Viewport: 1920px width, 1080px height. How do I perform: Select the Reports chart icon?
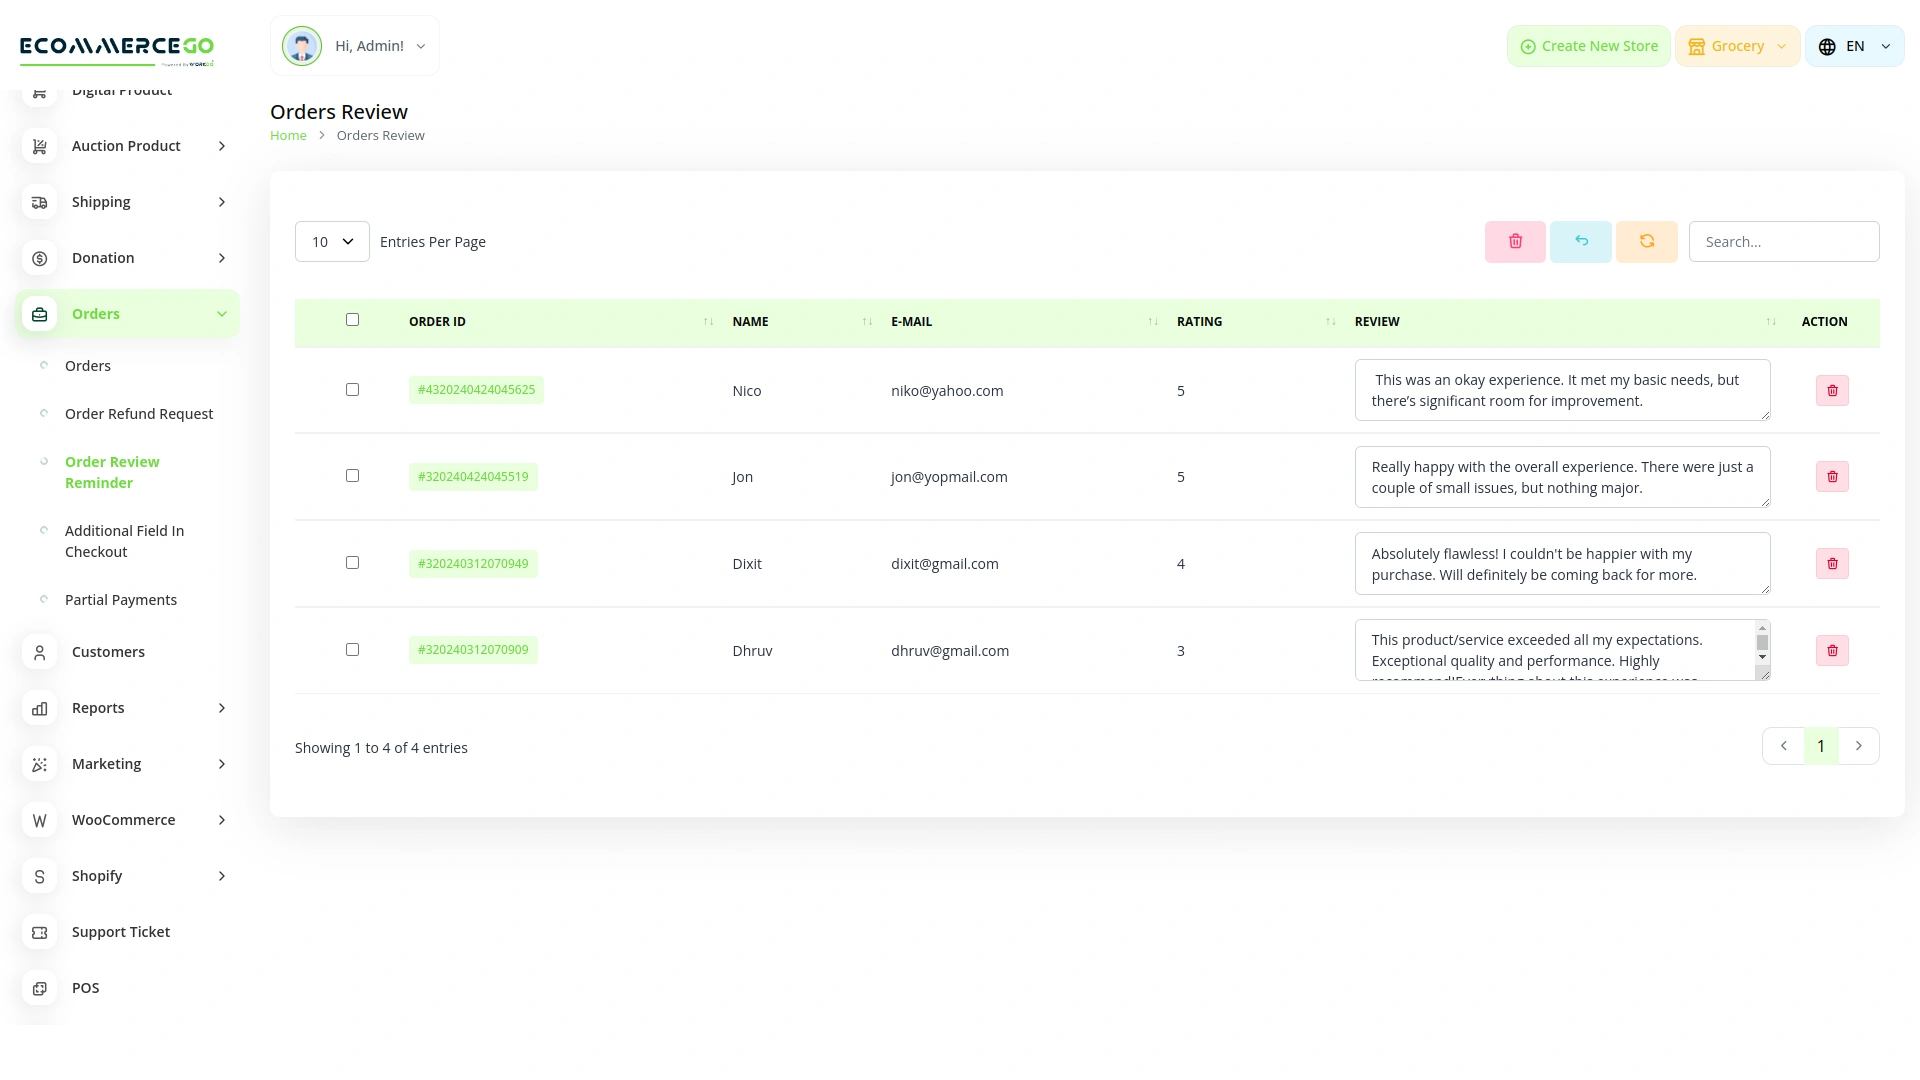tap(39, 708)
